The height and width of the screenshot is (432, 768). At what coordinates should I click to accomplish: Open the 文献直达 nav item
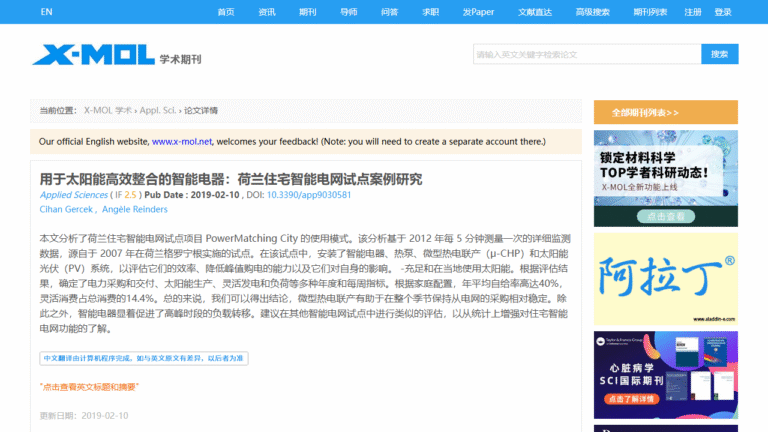(x=535, y=12)
